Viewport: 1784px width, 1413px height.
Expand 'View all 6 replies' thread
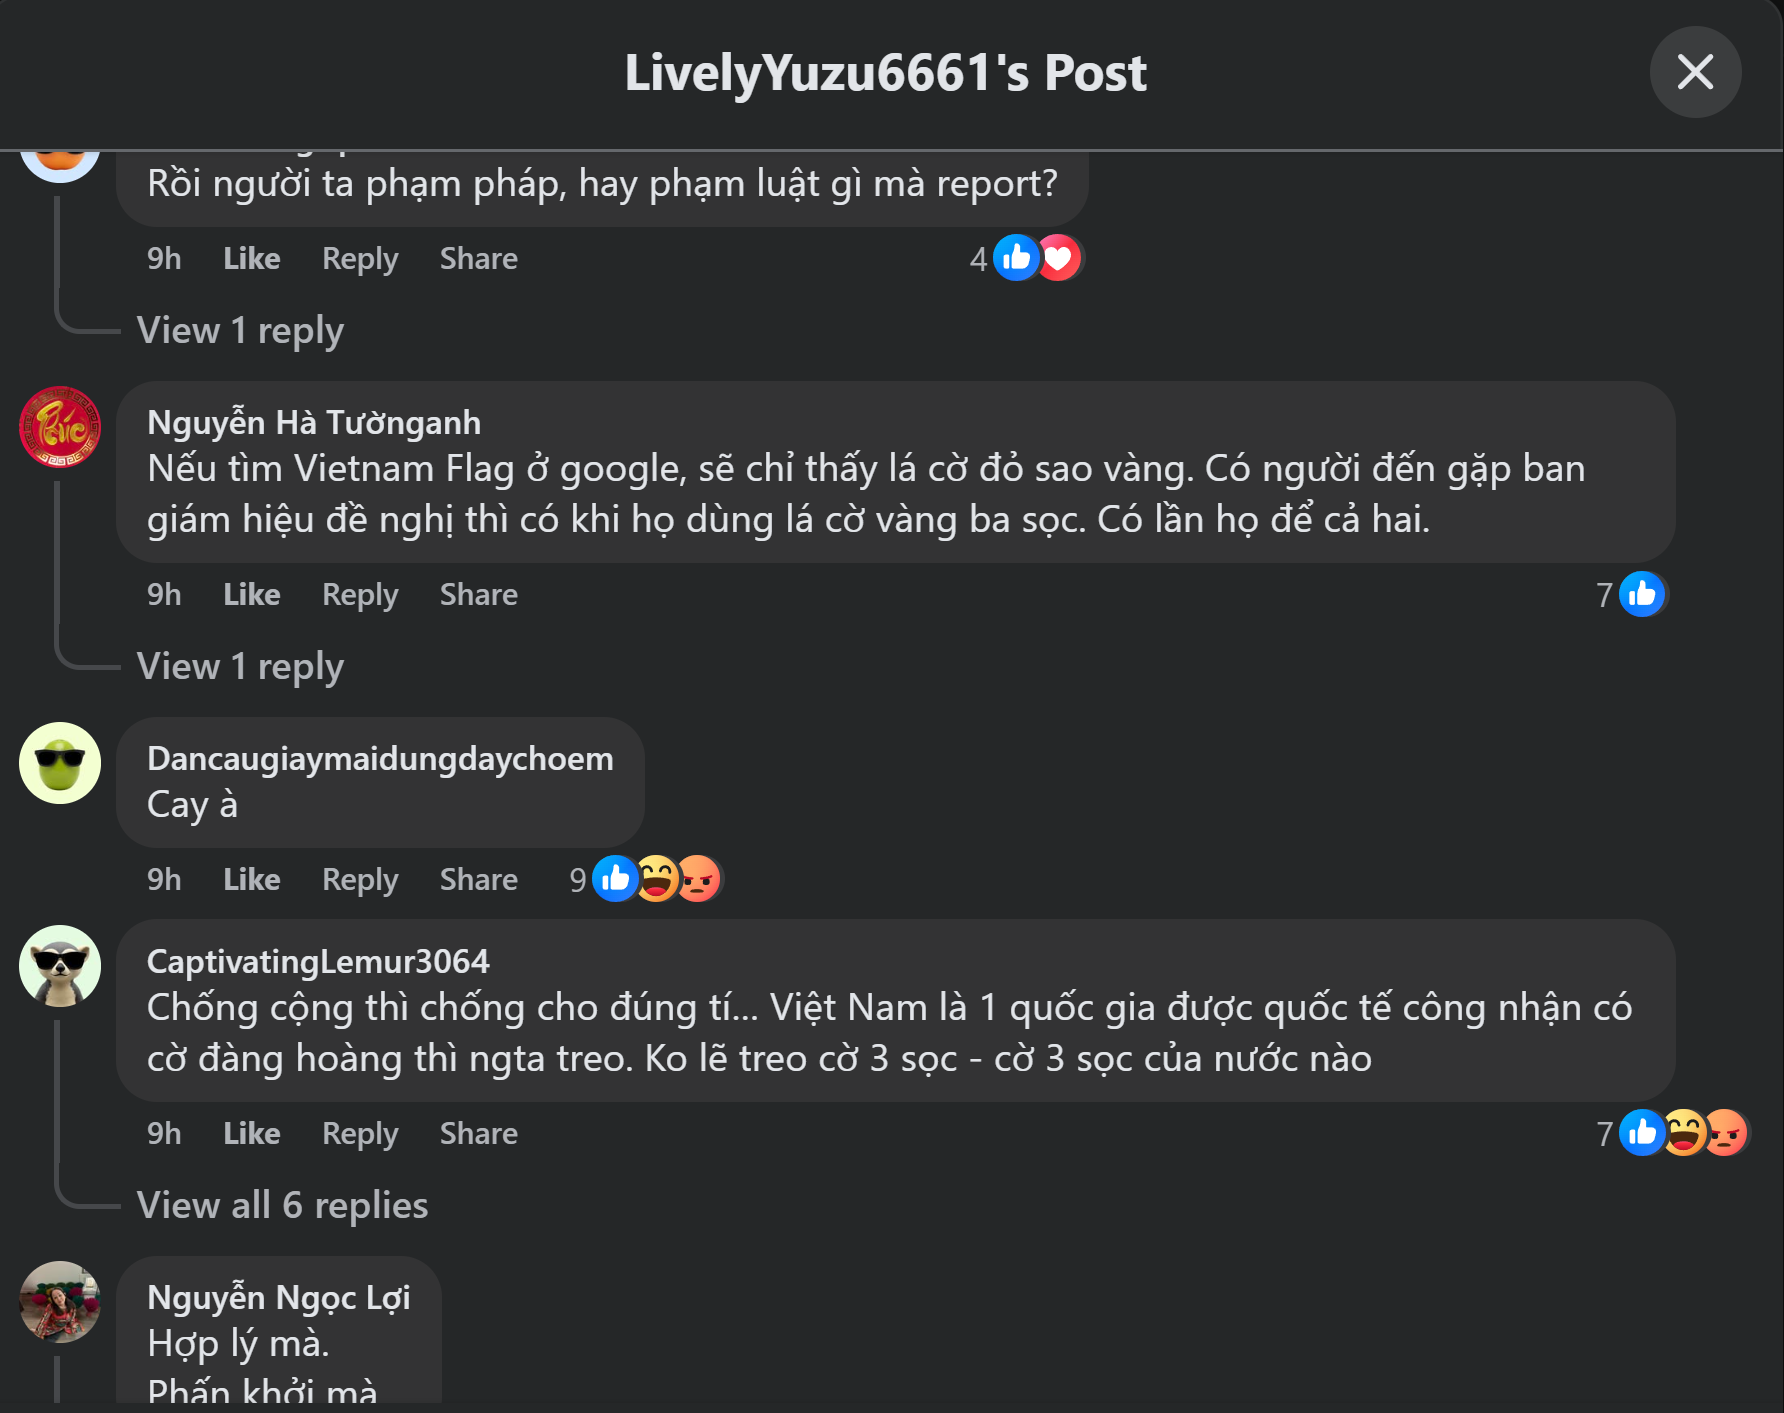point(282,1205)
